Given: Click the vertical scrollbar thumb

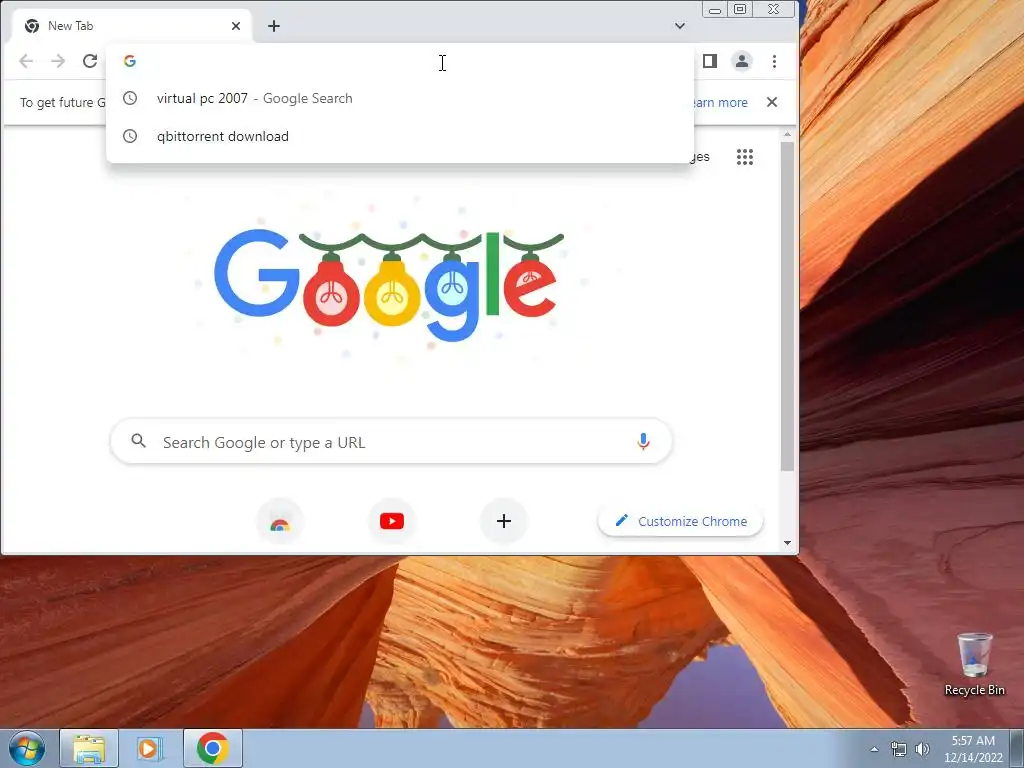Looking at the screenshot, I should click(x=788, y=306).
